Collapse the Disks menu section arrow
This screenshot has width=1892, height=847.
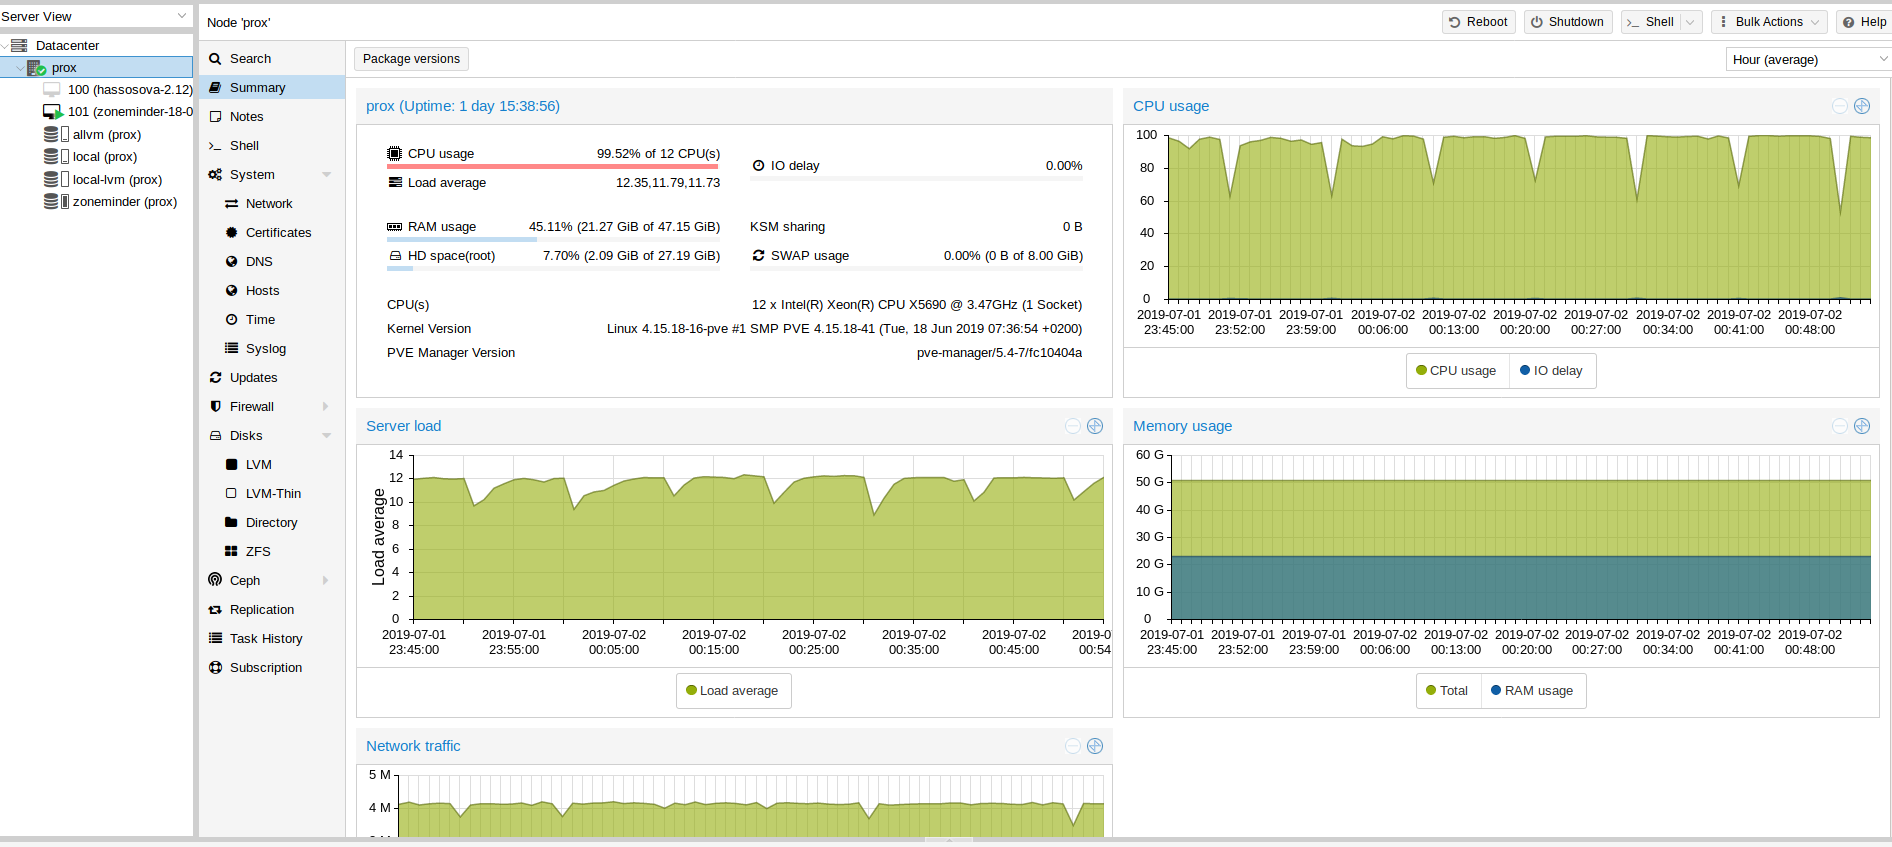point(326,436)
